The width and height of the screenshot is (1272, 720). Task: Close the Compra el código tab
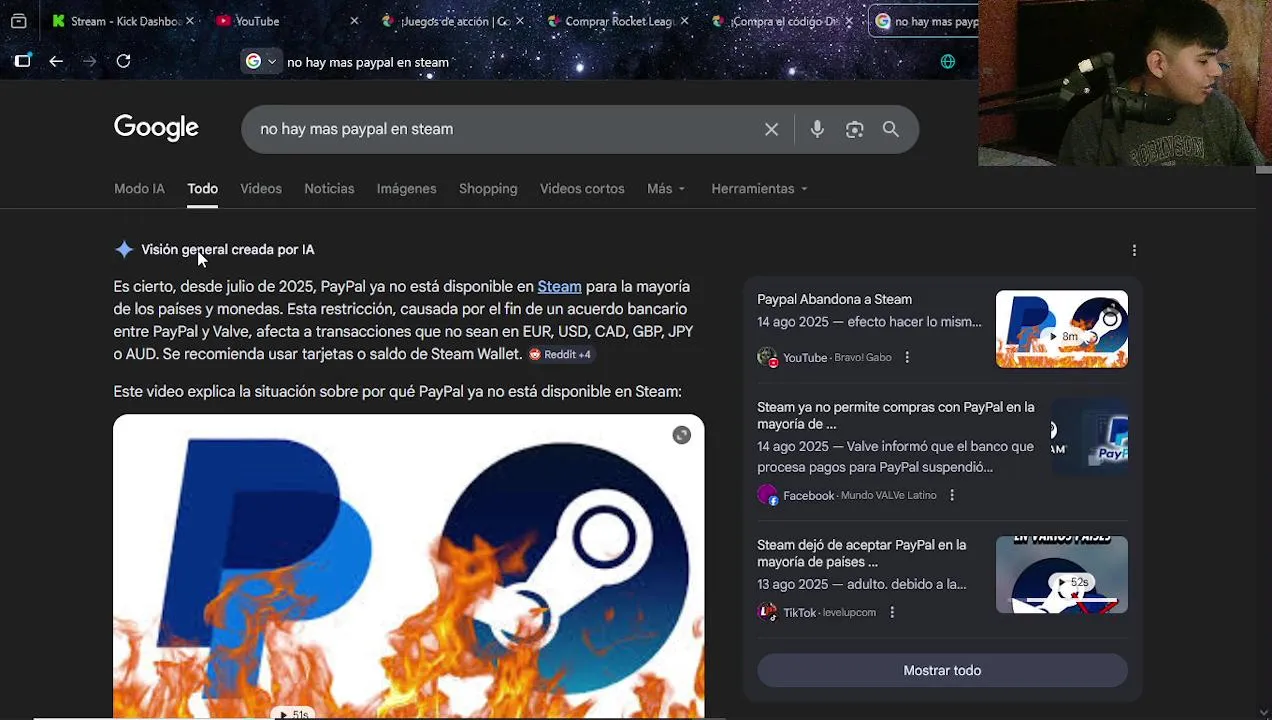(849, 21)
